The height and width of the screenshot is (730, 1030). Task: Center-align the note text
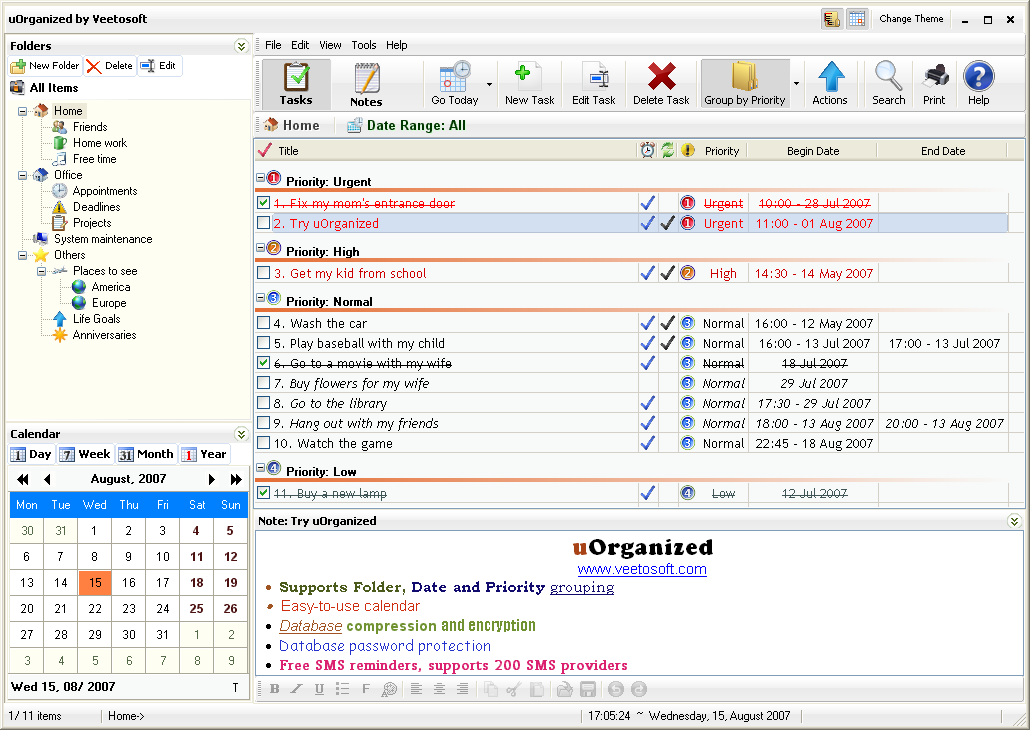[x=439, y=689]
